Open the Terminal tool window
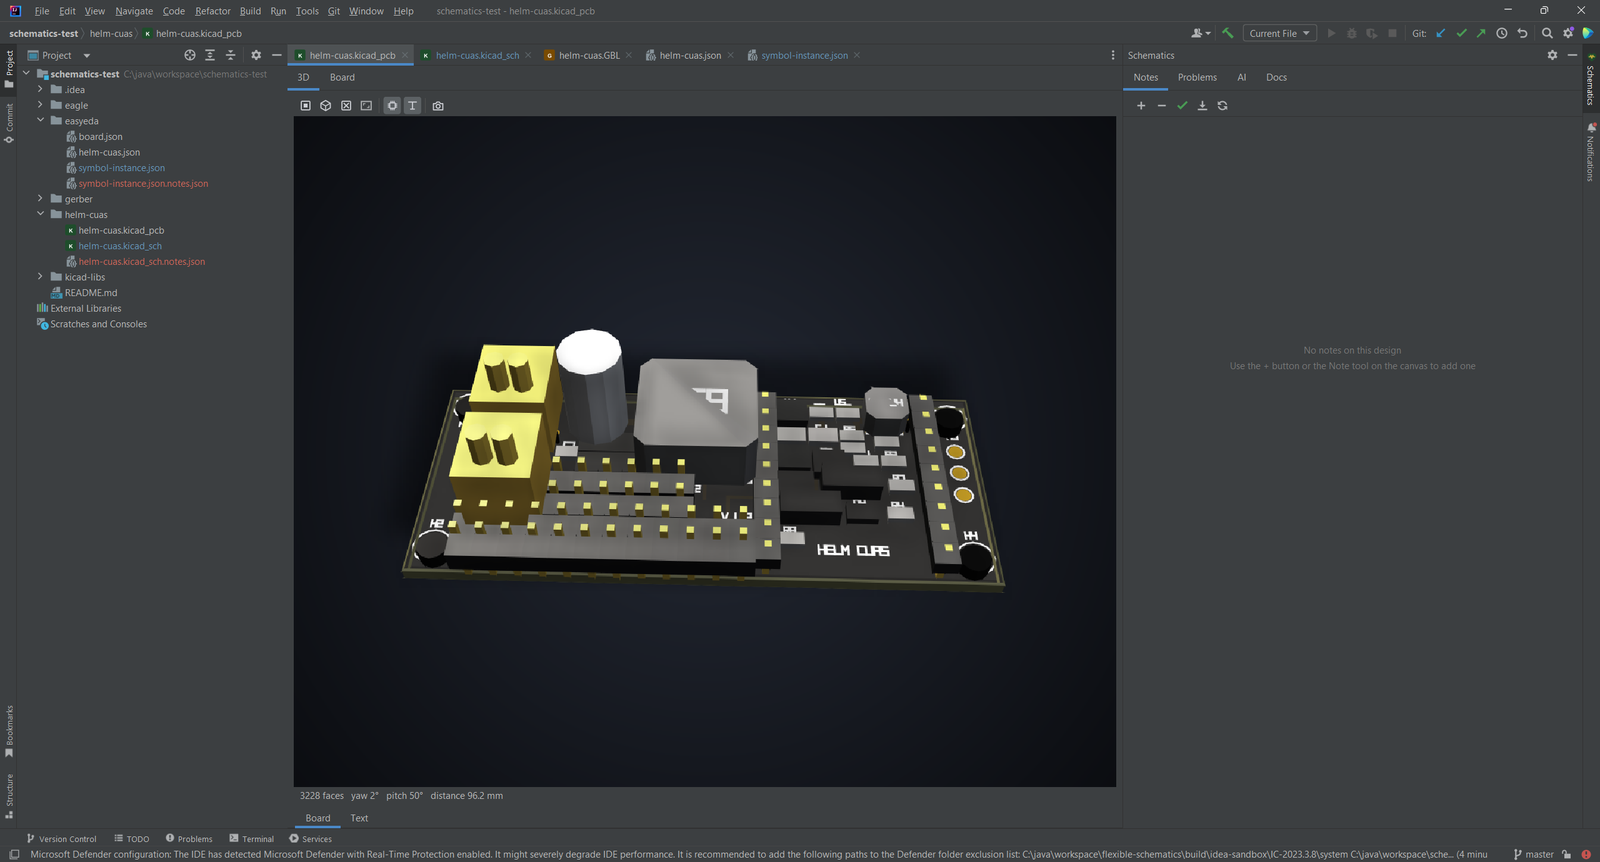This screenshot has height=862, width=1600. pyautogui.click(x=251, y=839)
